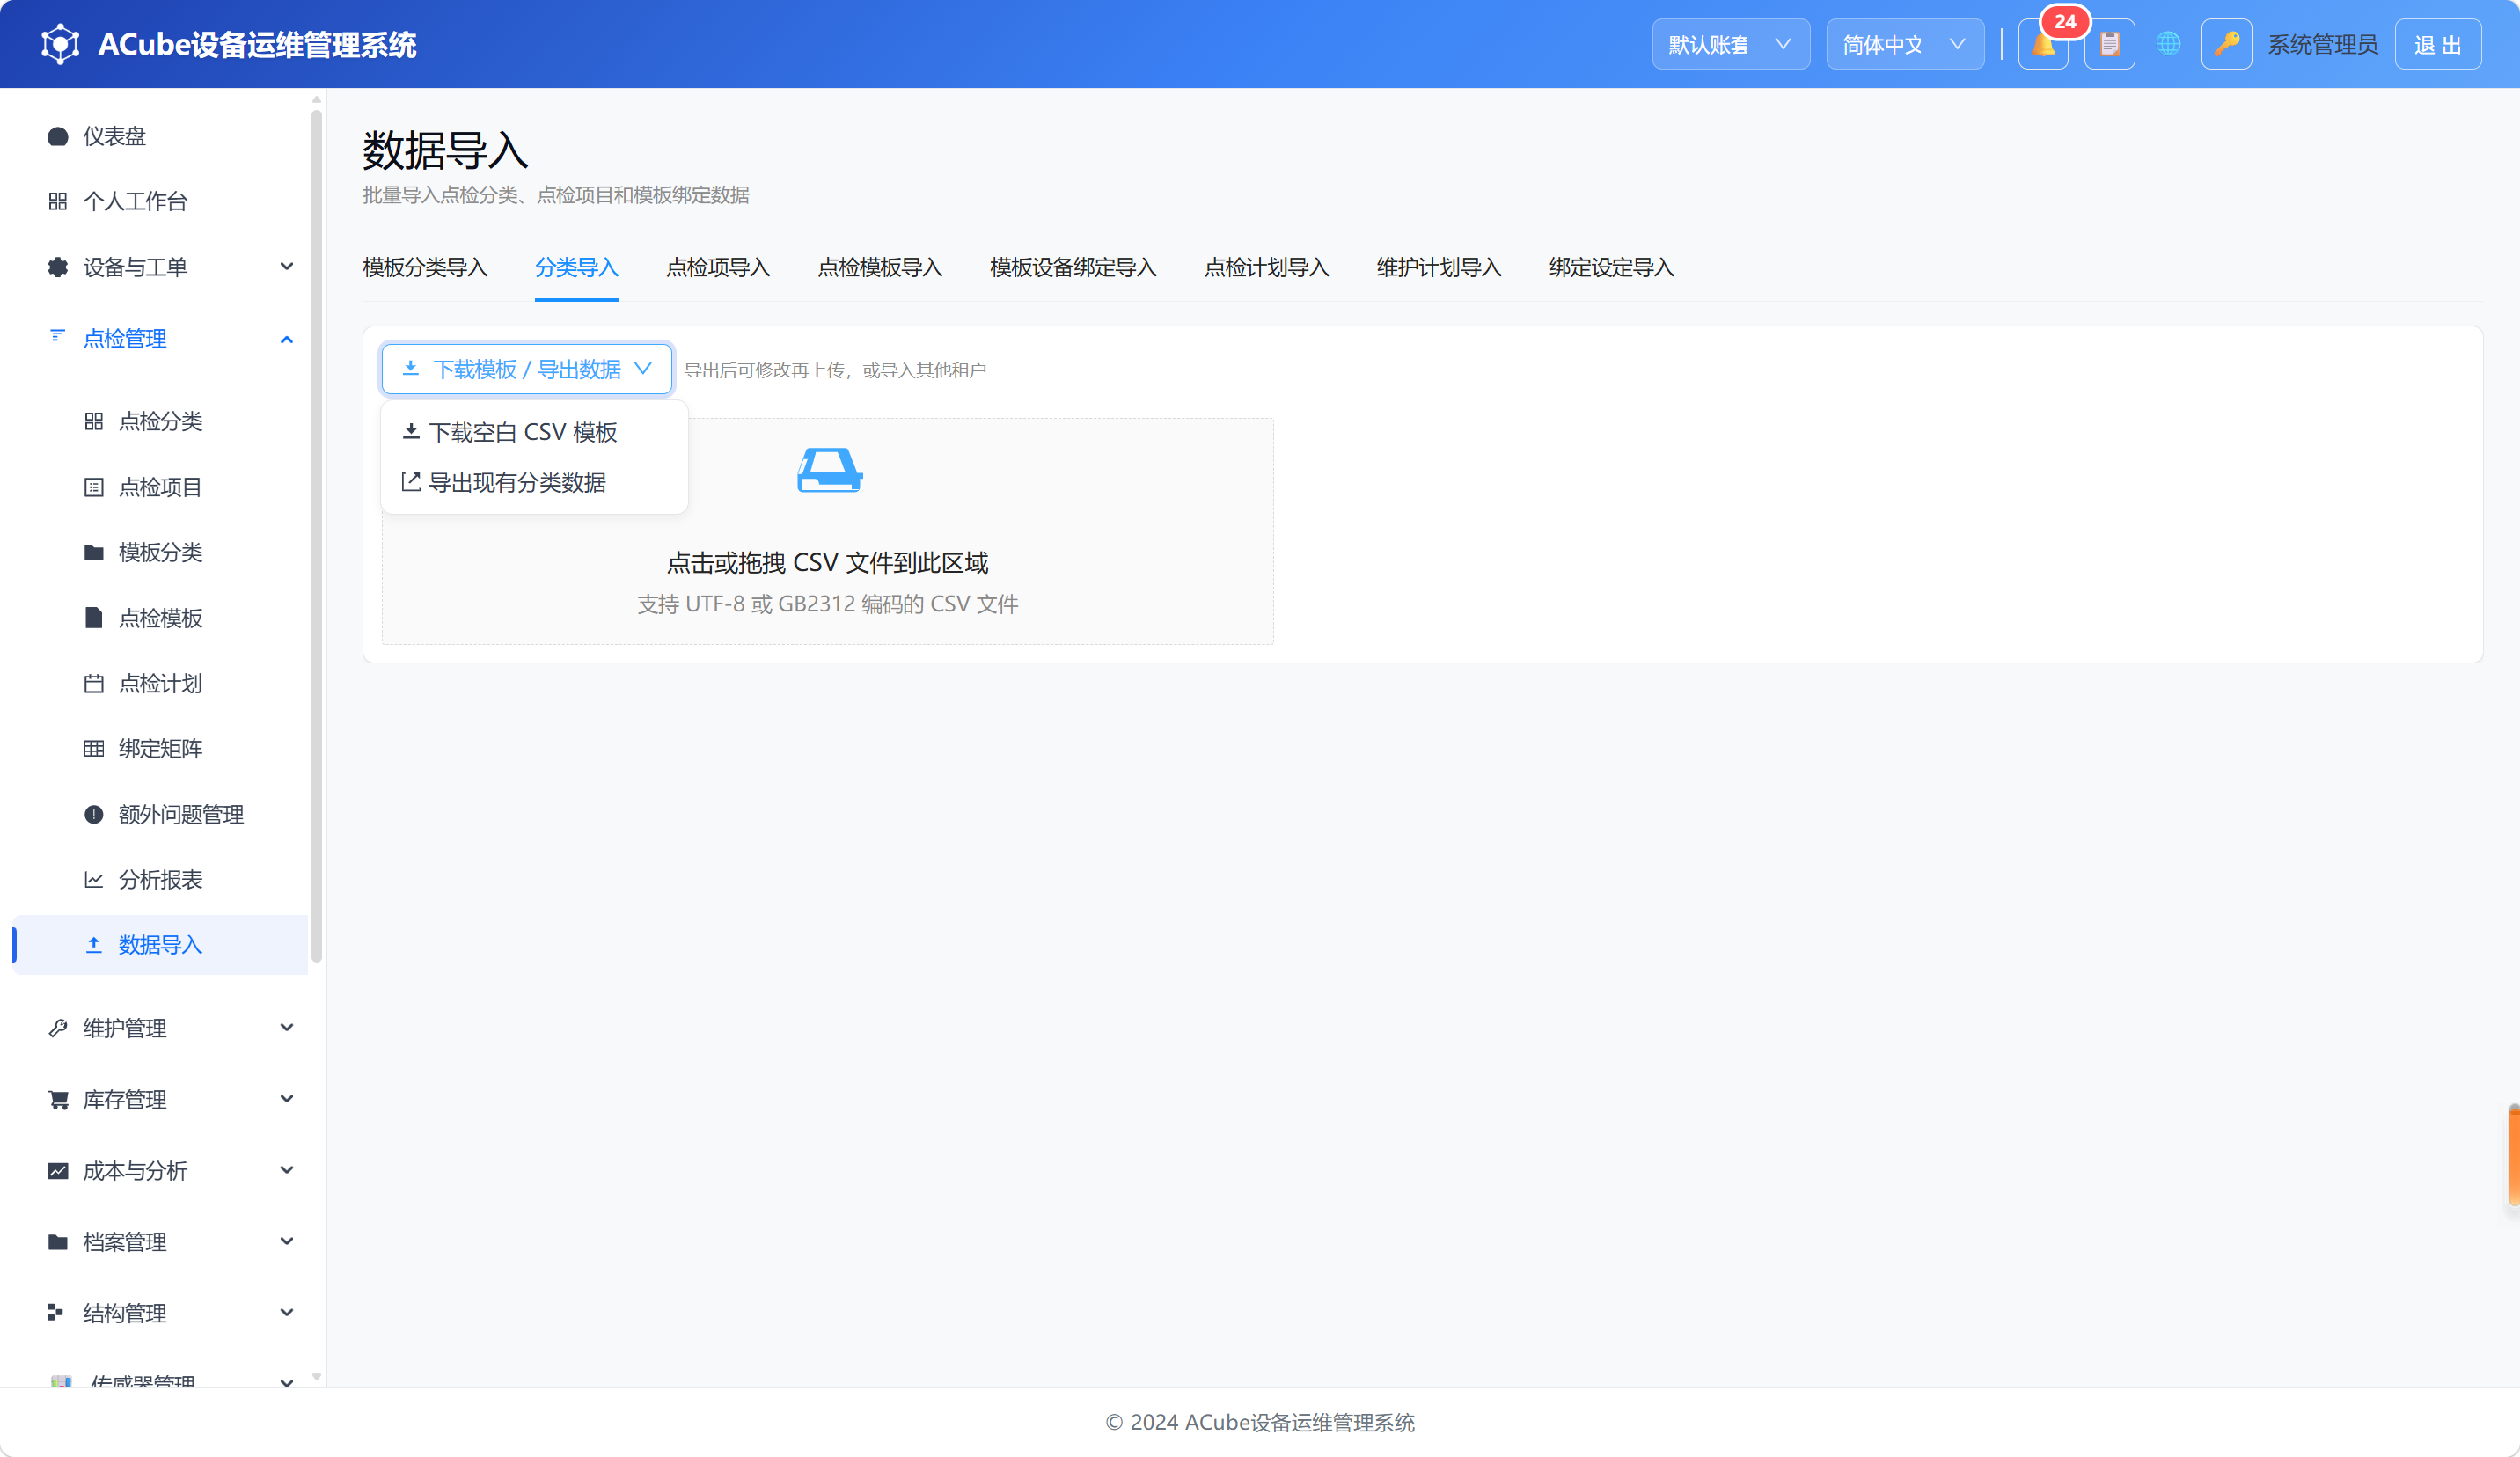Open the 默认账套 dropdown
This screenshot has width=2520, height=1457.
click(x=1730, y=44)
